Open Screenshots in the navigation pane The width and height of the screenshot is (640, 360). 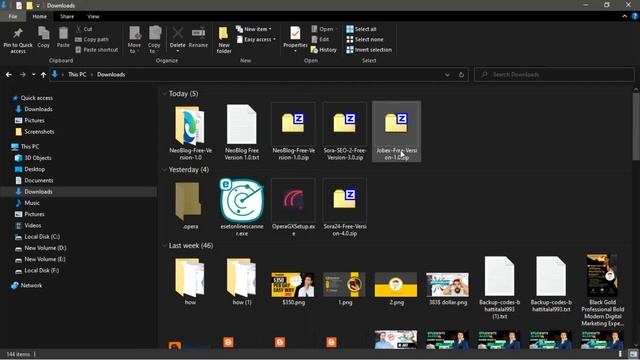tap(39, 132)
